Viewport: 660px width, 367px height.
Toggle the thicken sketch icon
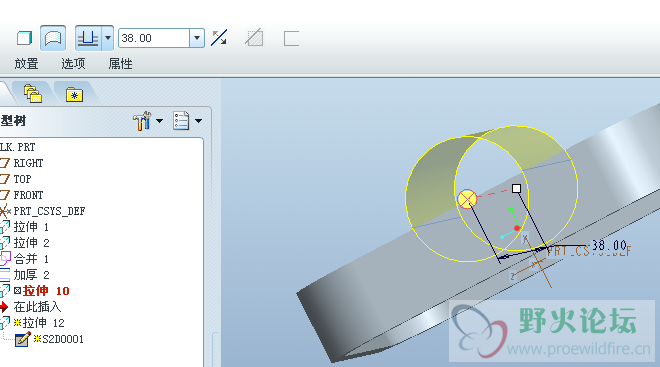(291, 38)
